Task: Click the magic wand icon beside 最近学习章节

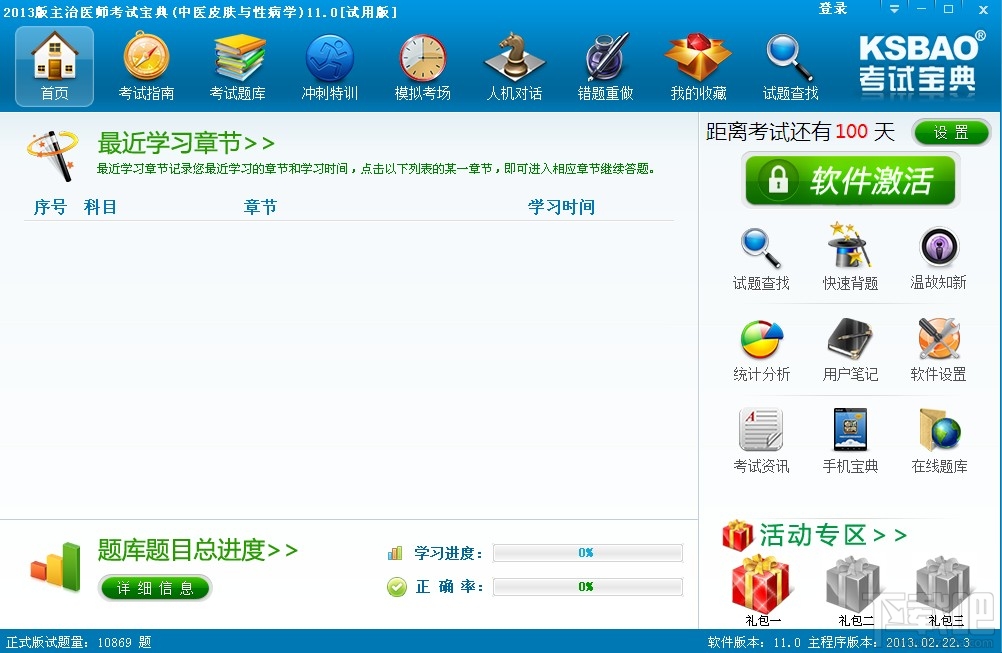Action: click(x=53, y=155)
